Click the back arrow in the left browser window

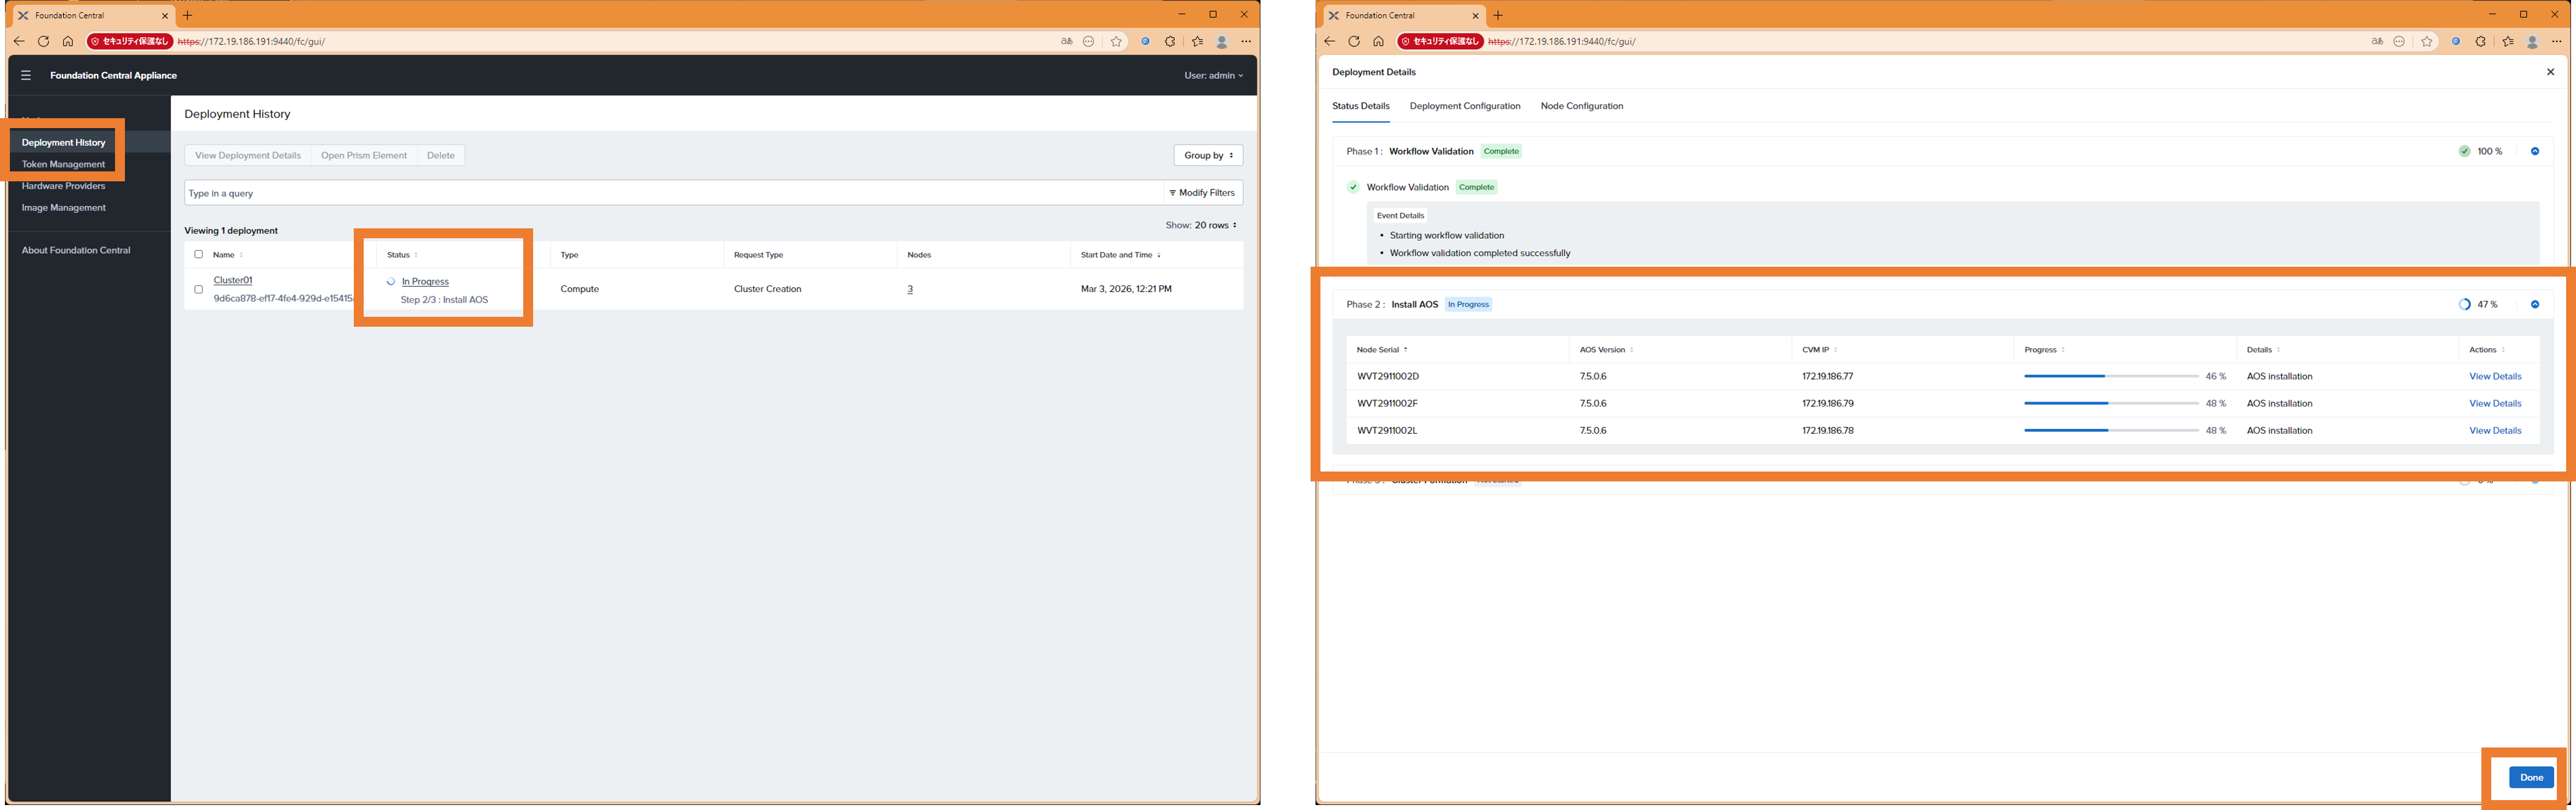pyautogui.click(x=19, y=41)
